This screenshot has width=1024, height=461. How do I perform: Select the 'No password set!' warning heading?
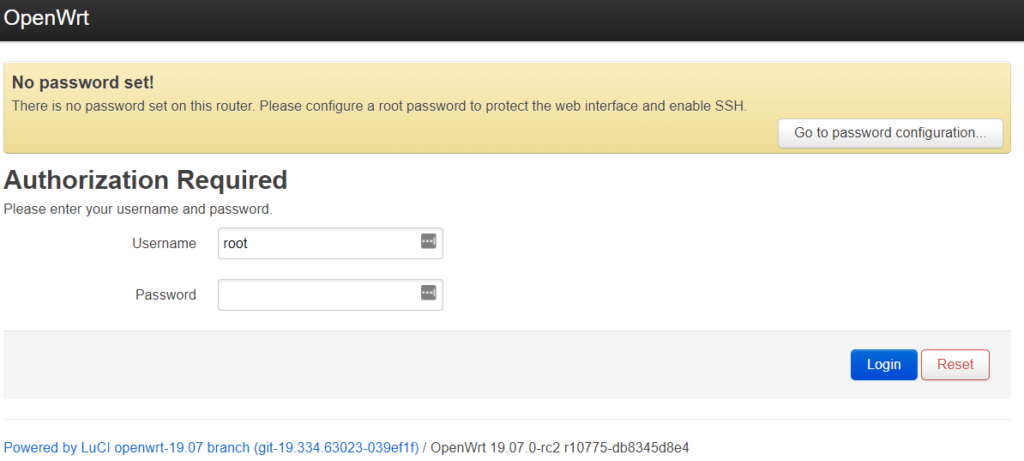[83, 83]
